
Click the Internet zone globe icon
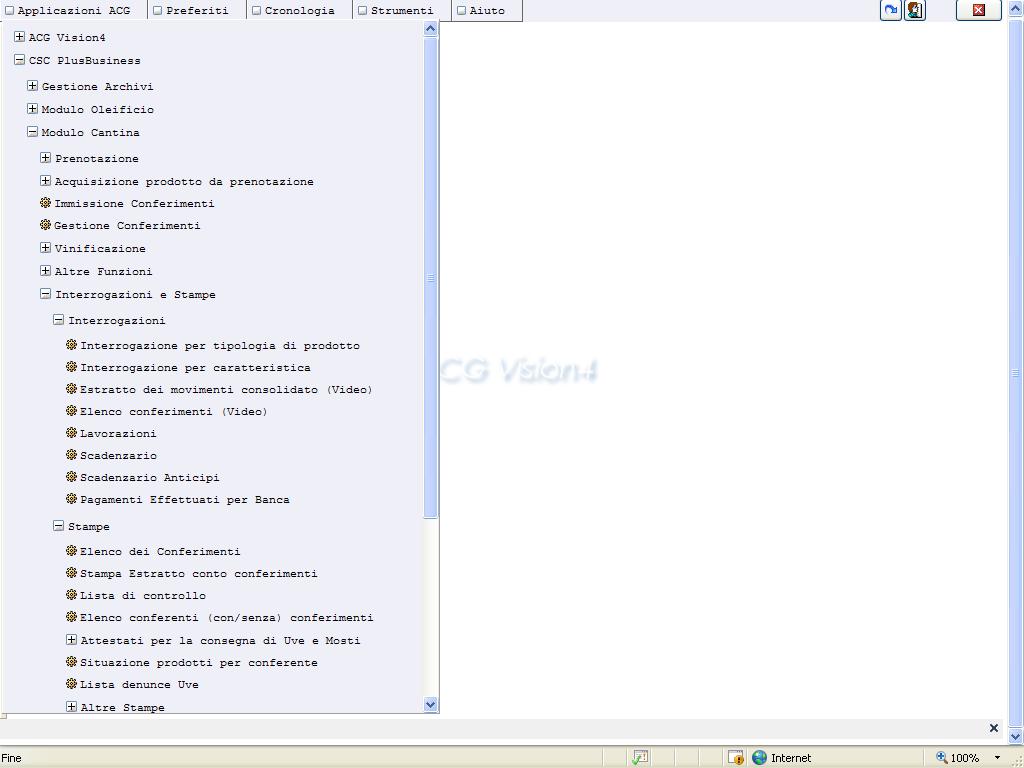760,758
